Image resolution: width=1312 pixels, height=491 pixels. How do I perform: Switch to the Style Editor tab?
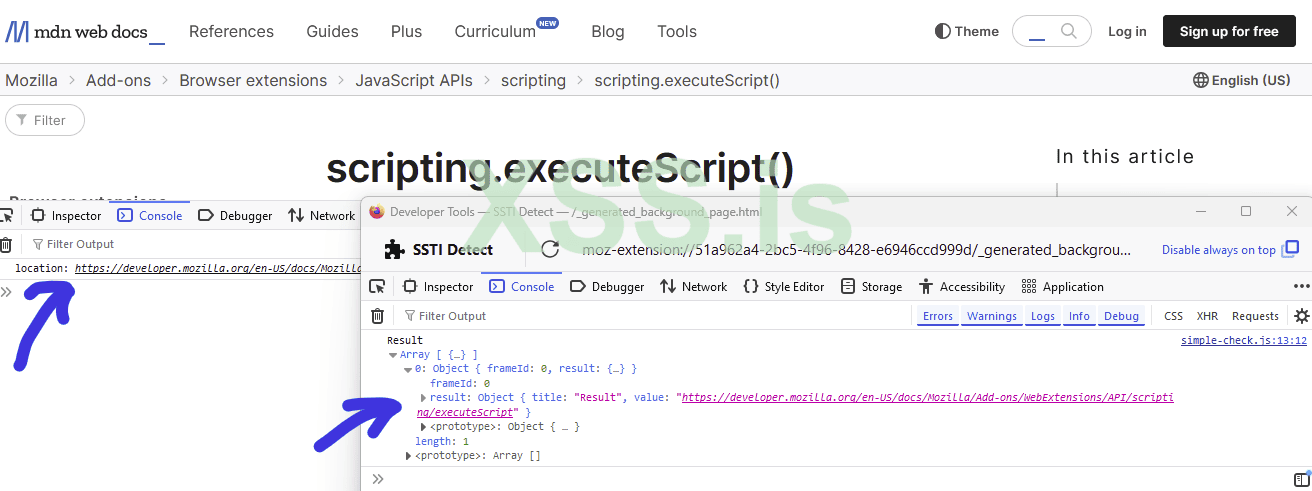coord(783,287)
